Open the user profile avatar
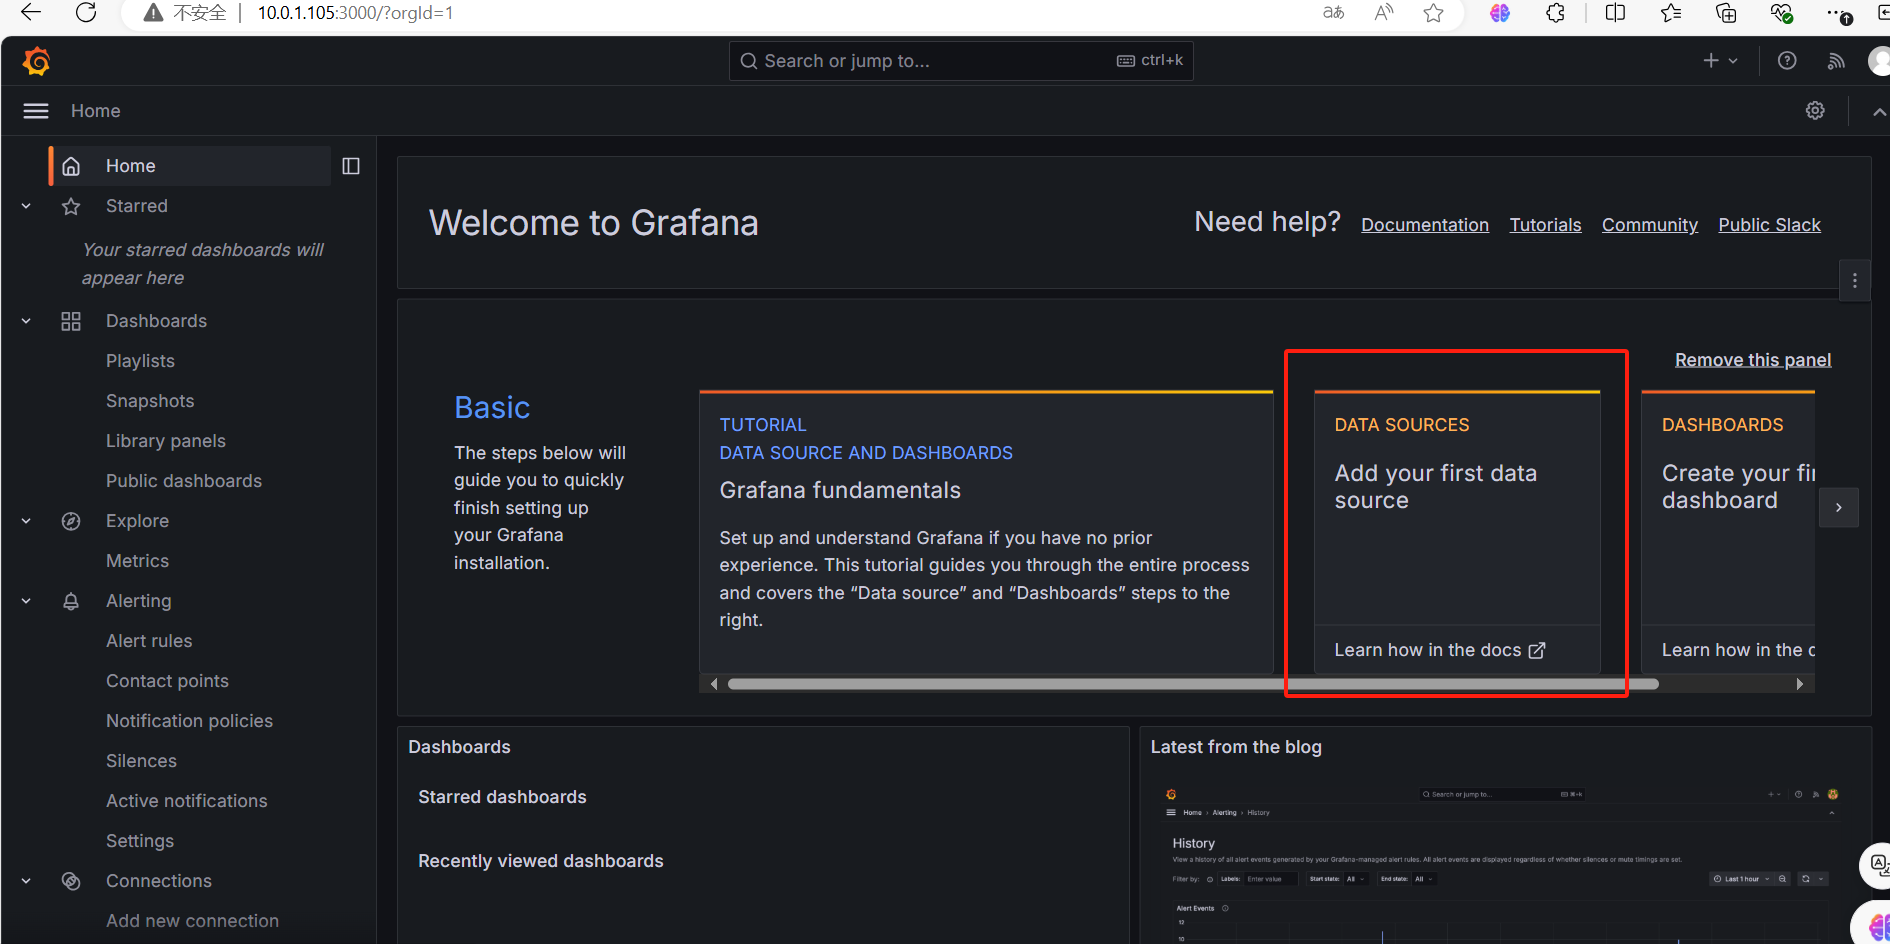This screenshot has height=944, width=1890. pyautogui.click(x=1879, y=61)
